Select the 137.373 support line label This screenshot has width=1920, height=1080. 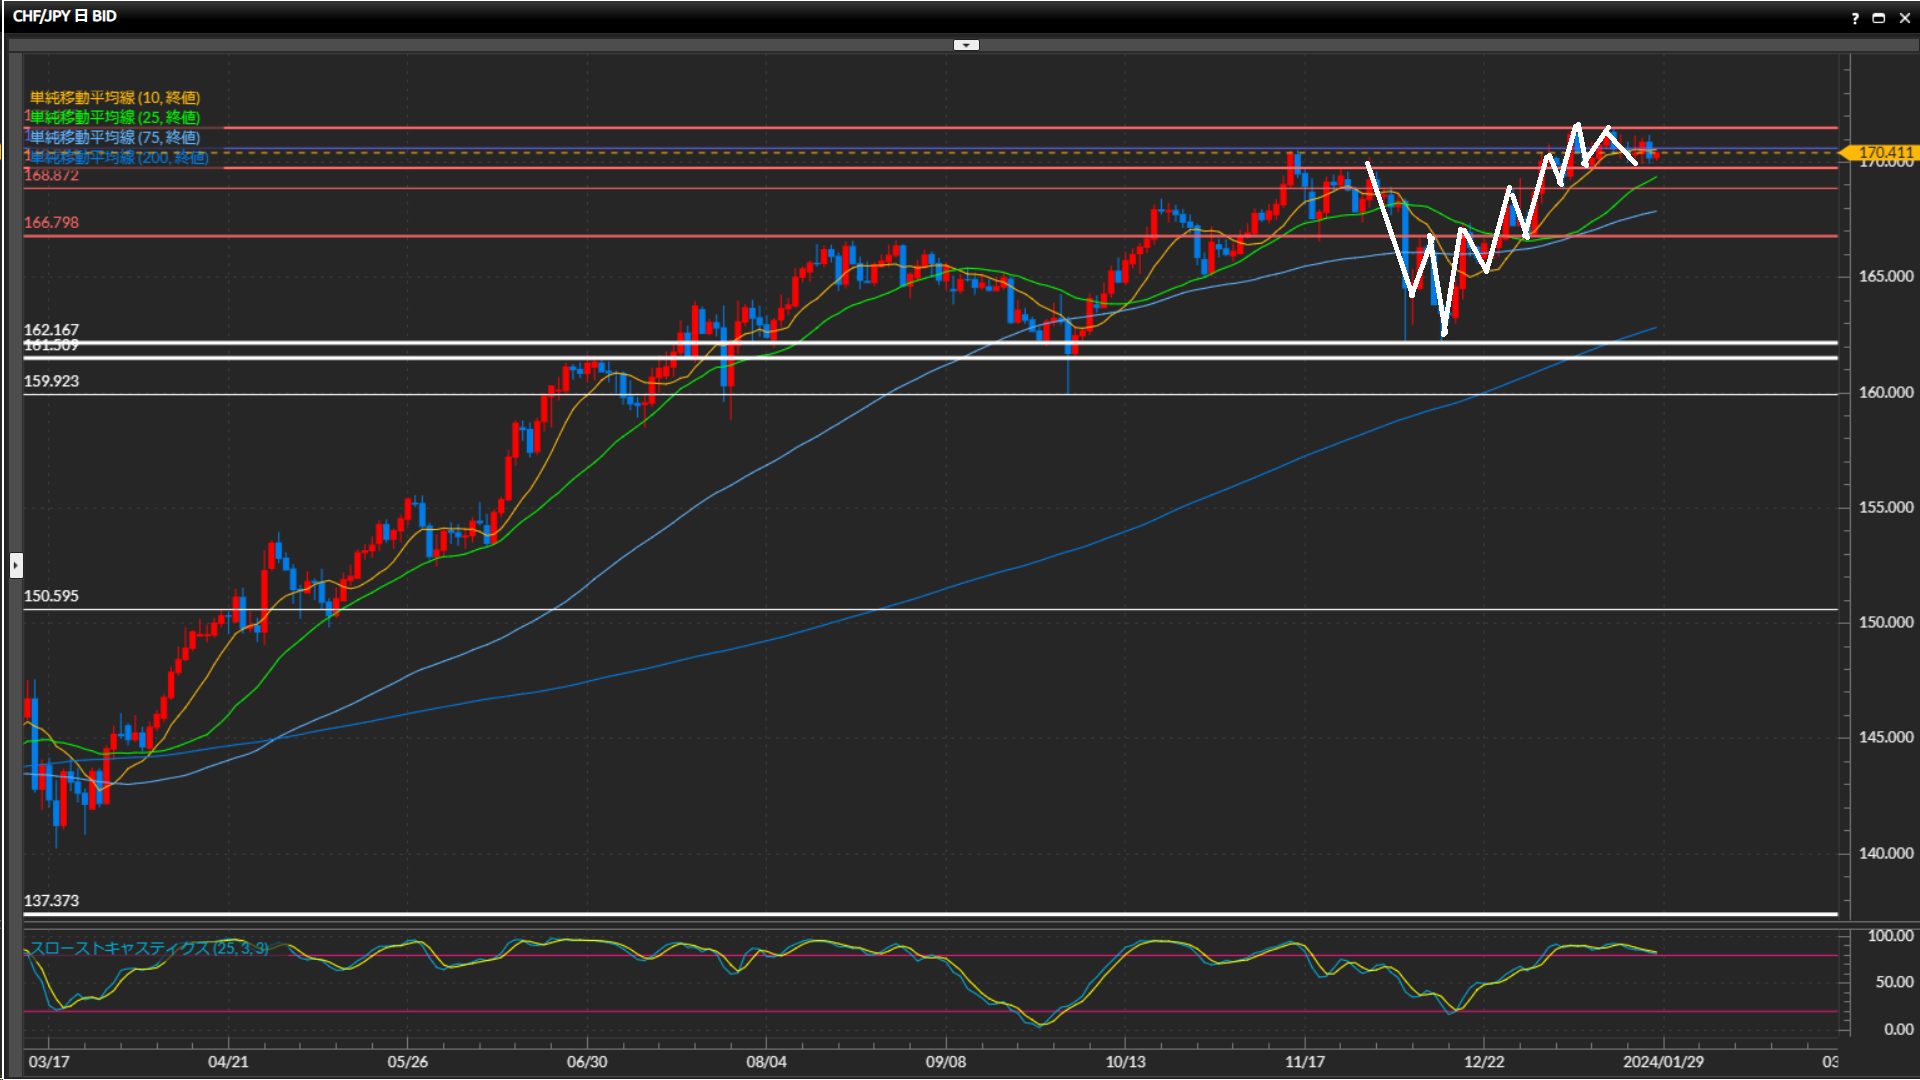pyautogui.click(x=51, y=901)
